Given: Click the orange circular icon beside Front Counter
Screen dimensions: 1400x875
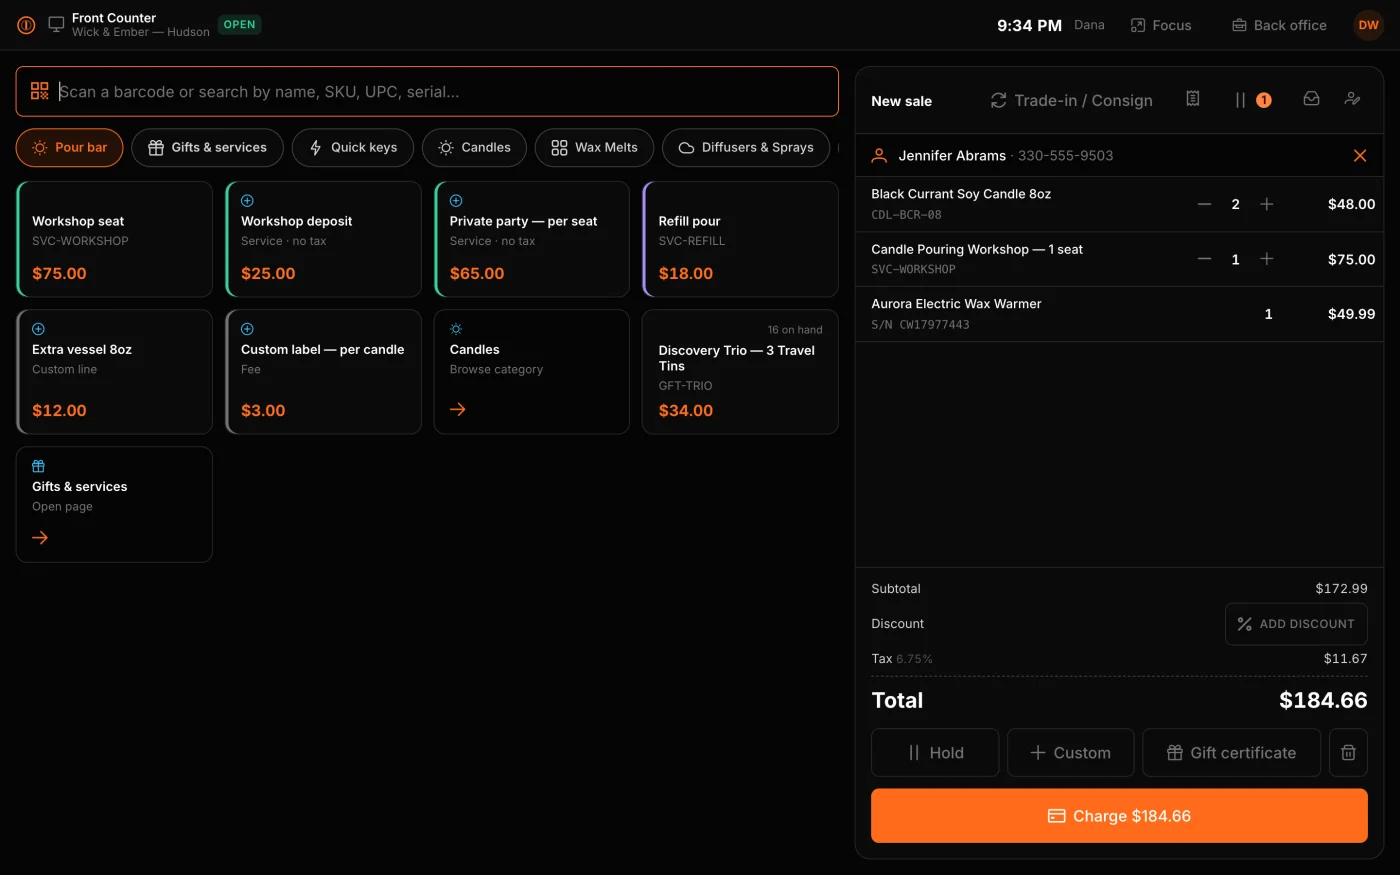Looking at the screenshot, I should tap(26, 25).
